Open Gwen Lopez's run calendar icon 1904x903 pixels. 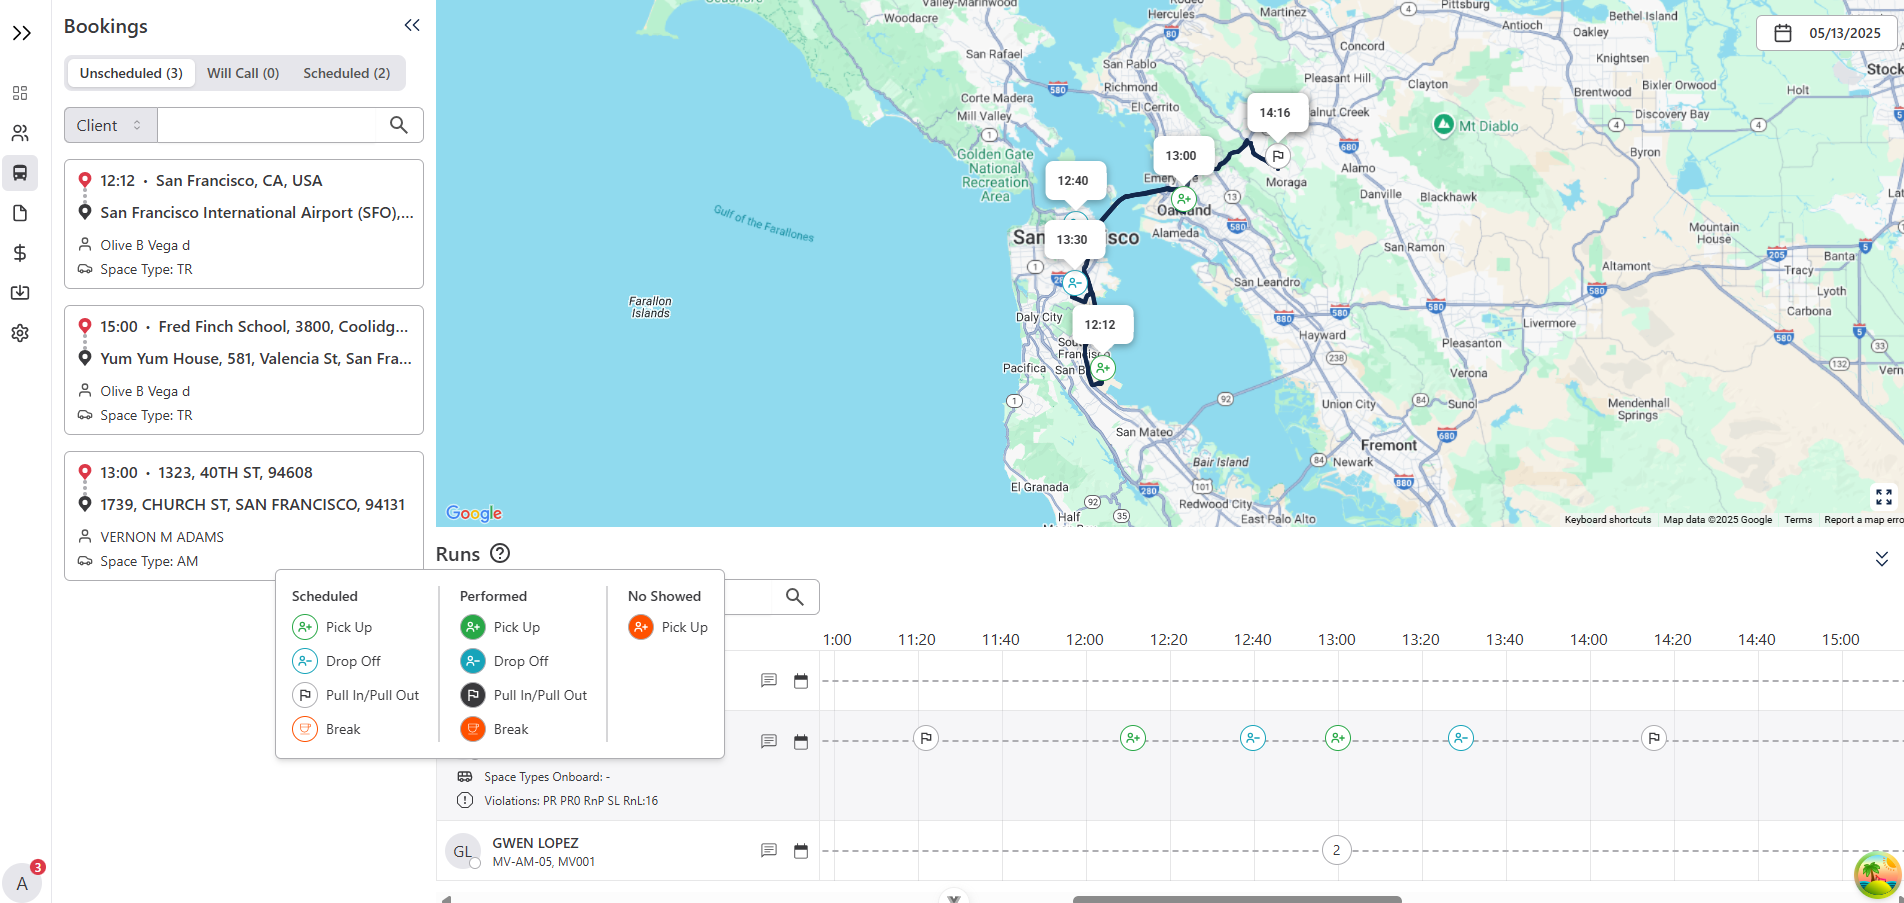click(x=800, y=851)
